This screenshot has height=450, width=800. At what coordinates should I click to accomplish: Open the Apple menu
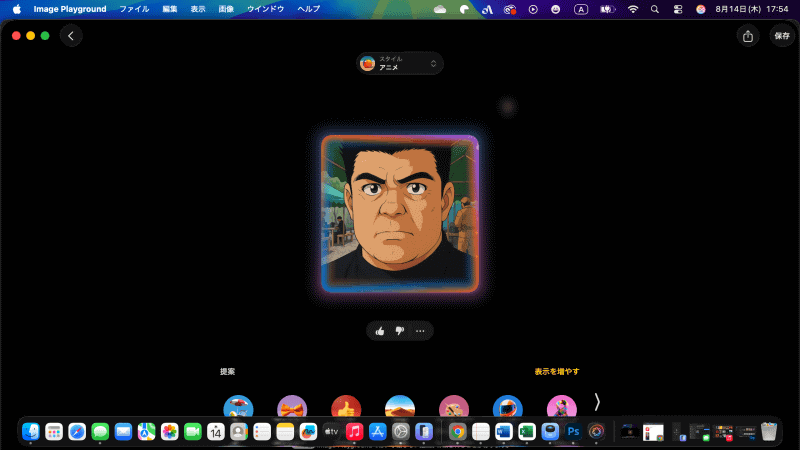click(17, 9)
